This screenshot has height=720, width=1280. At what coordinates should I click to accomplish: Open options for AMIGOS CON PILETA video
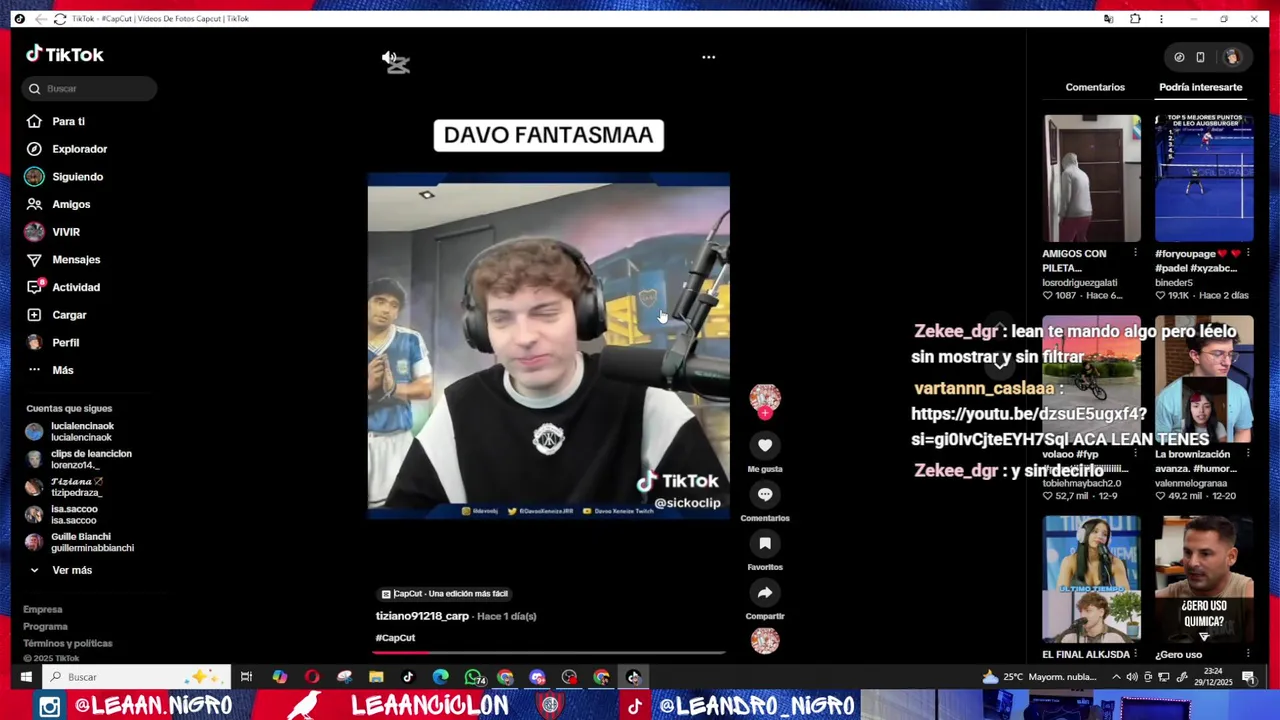pyautogui.click(x=1135, y=254)
